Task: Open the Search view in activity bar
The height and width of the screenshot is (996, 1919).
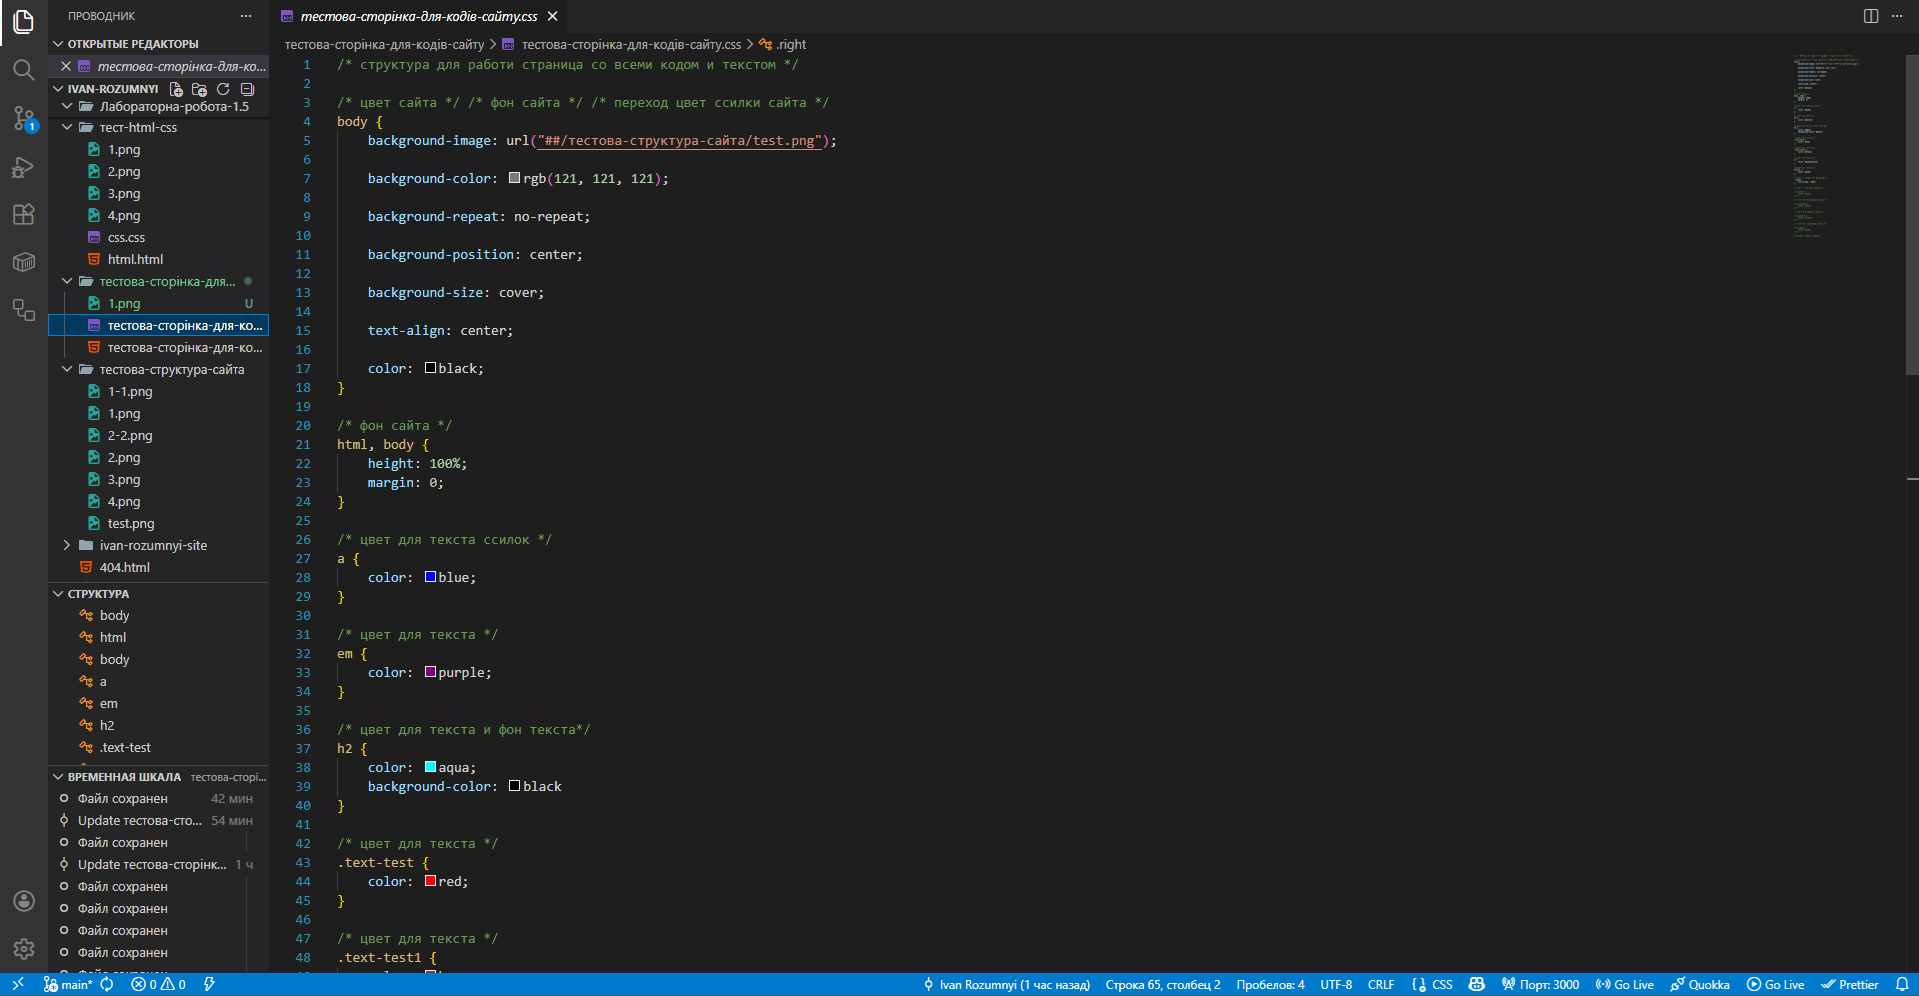Action: point(23,69)
